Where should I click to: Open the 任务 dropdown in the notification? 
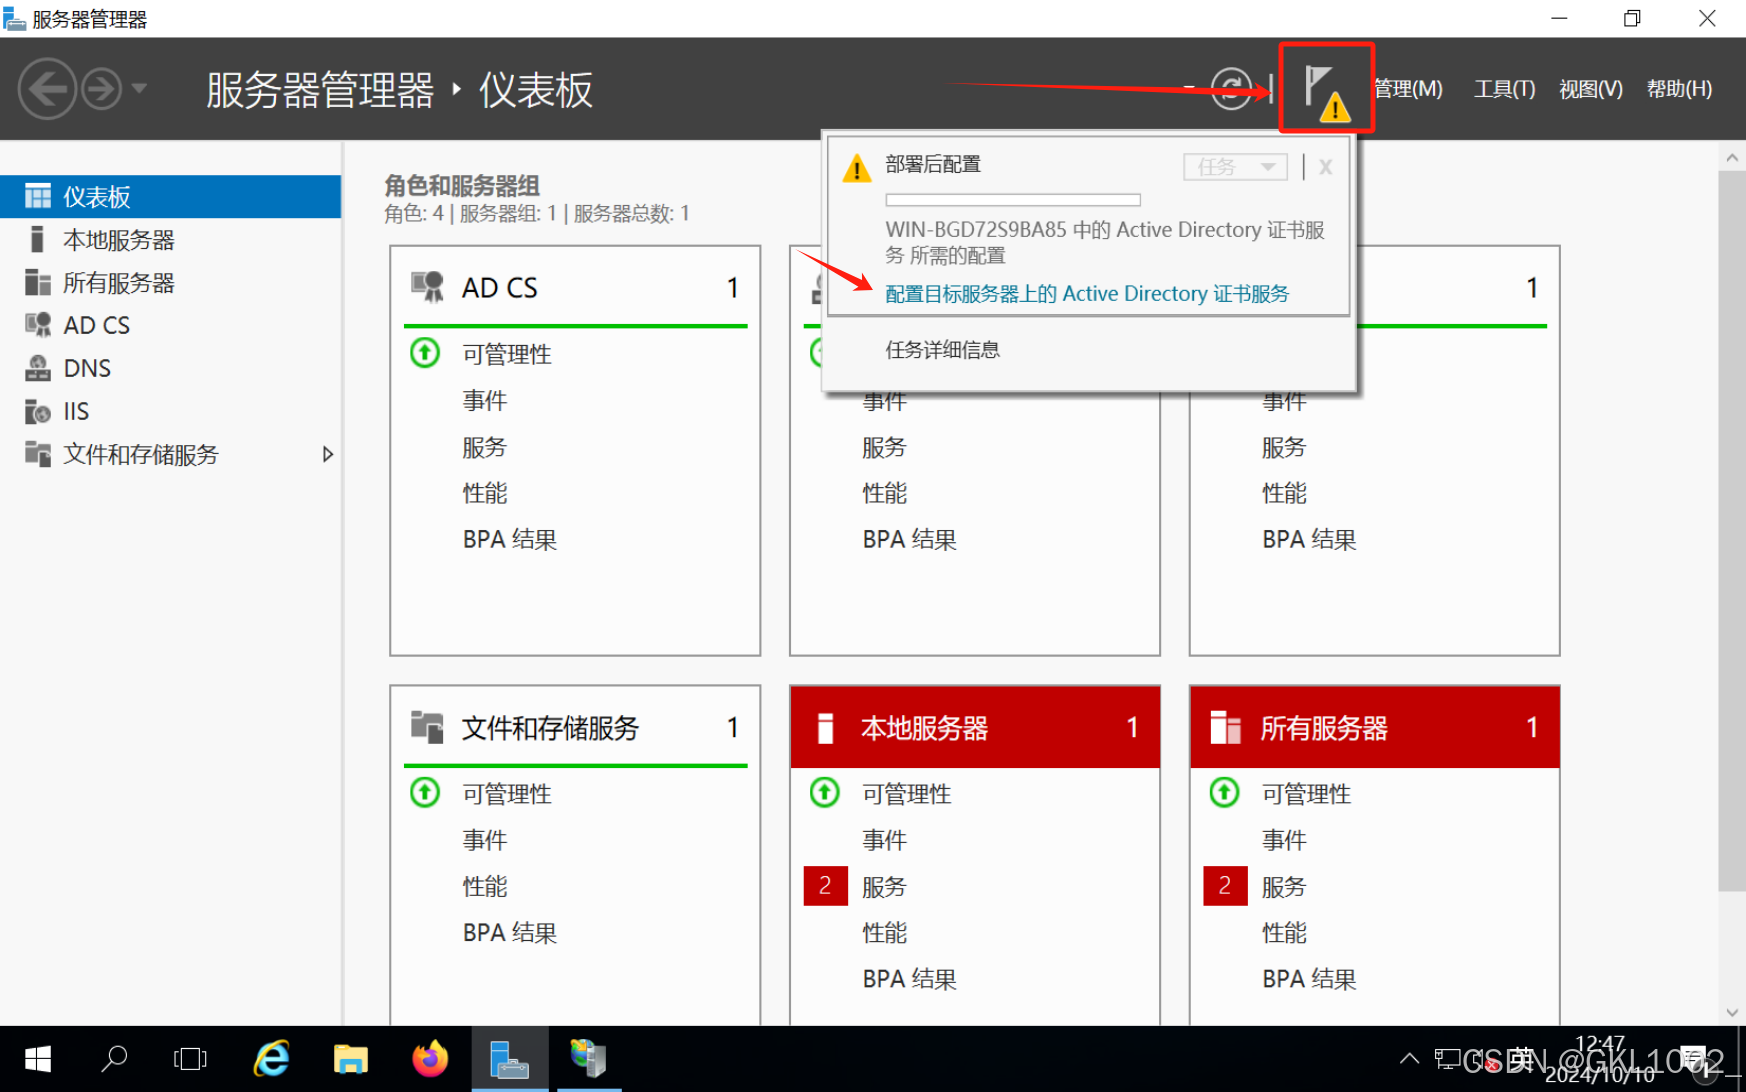pyautogui.click(x=1235, y=167)
